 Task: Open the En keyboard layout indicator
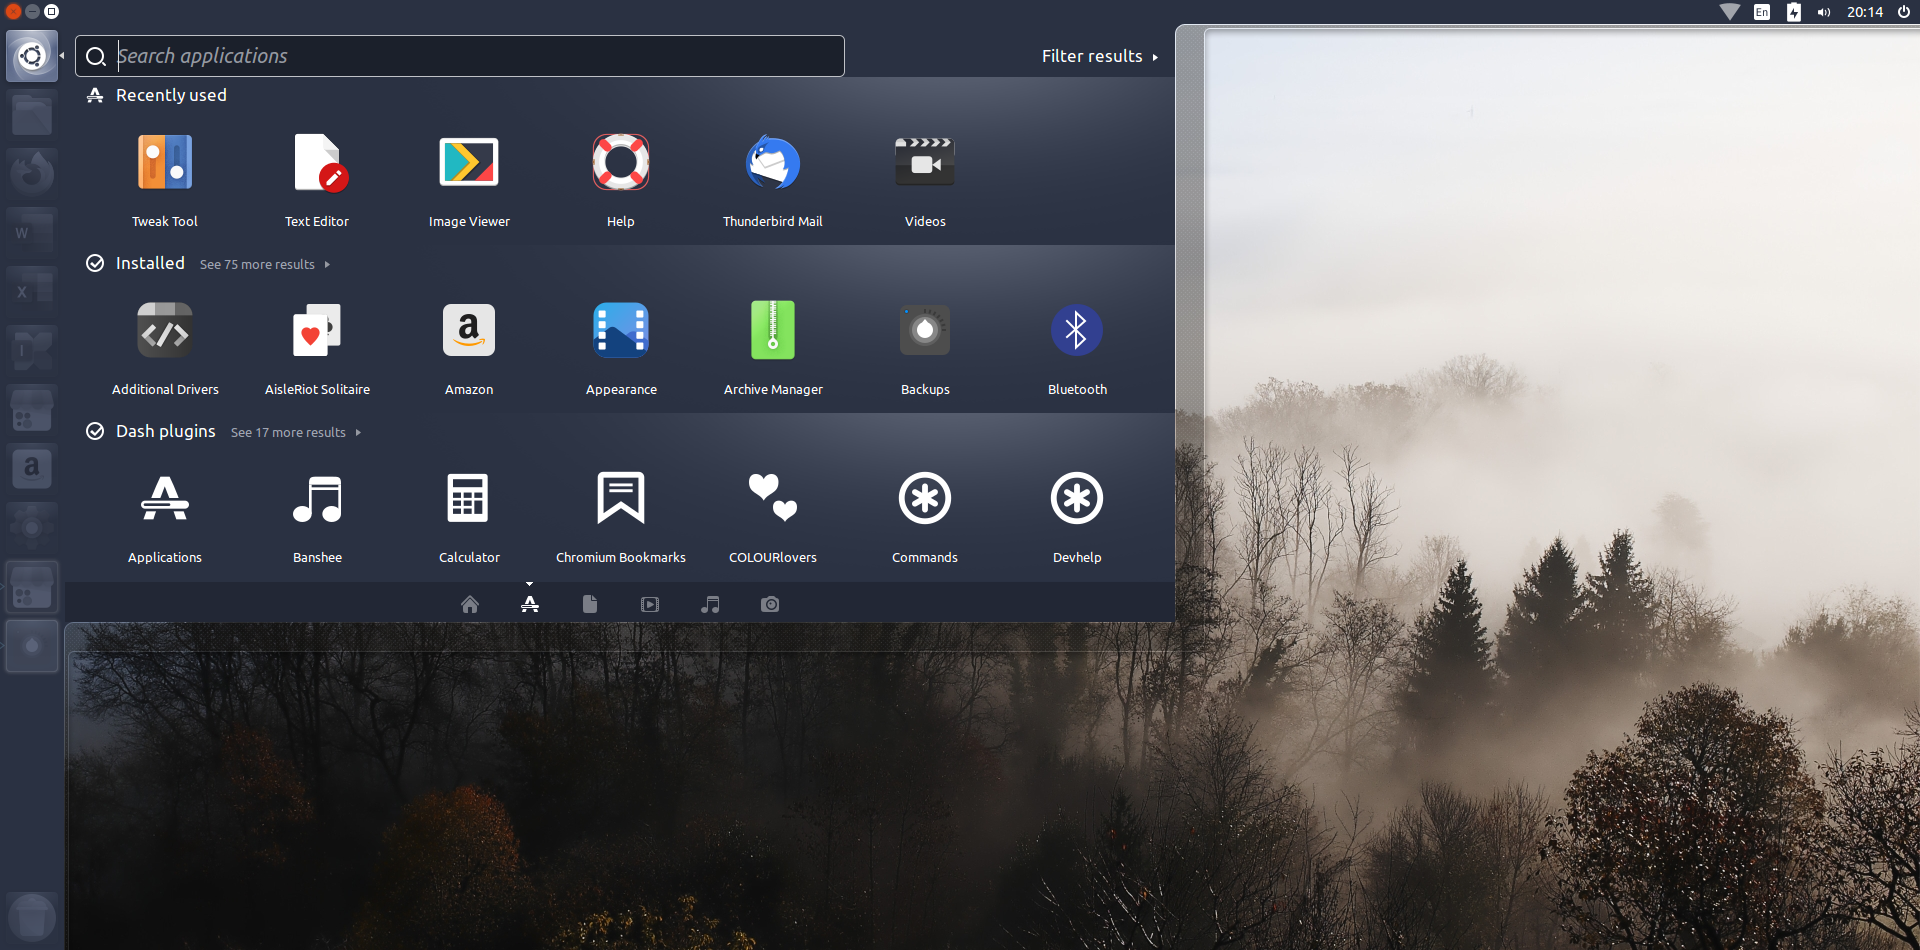click(x=1762, y=12)
